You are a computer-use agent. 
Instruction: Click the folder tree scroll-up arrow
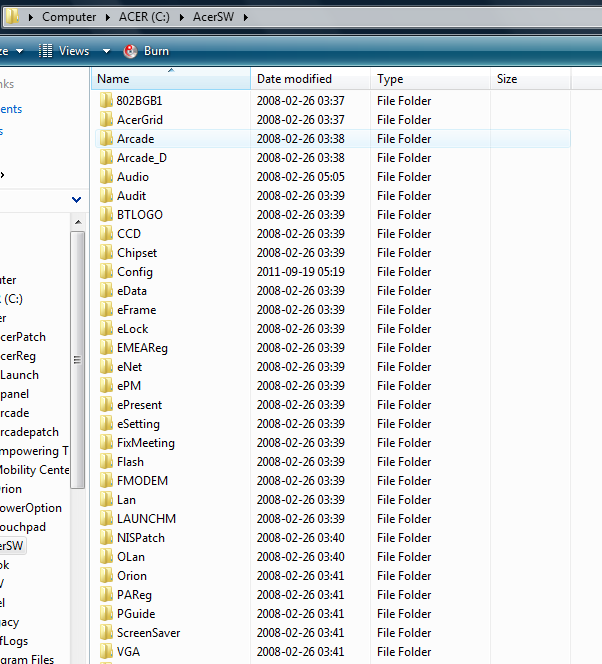[78, 222]
